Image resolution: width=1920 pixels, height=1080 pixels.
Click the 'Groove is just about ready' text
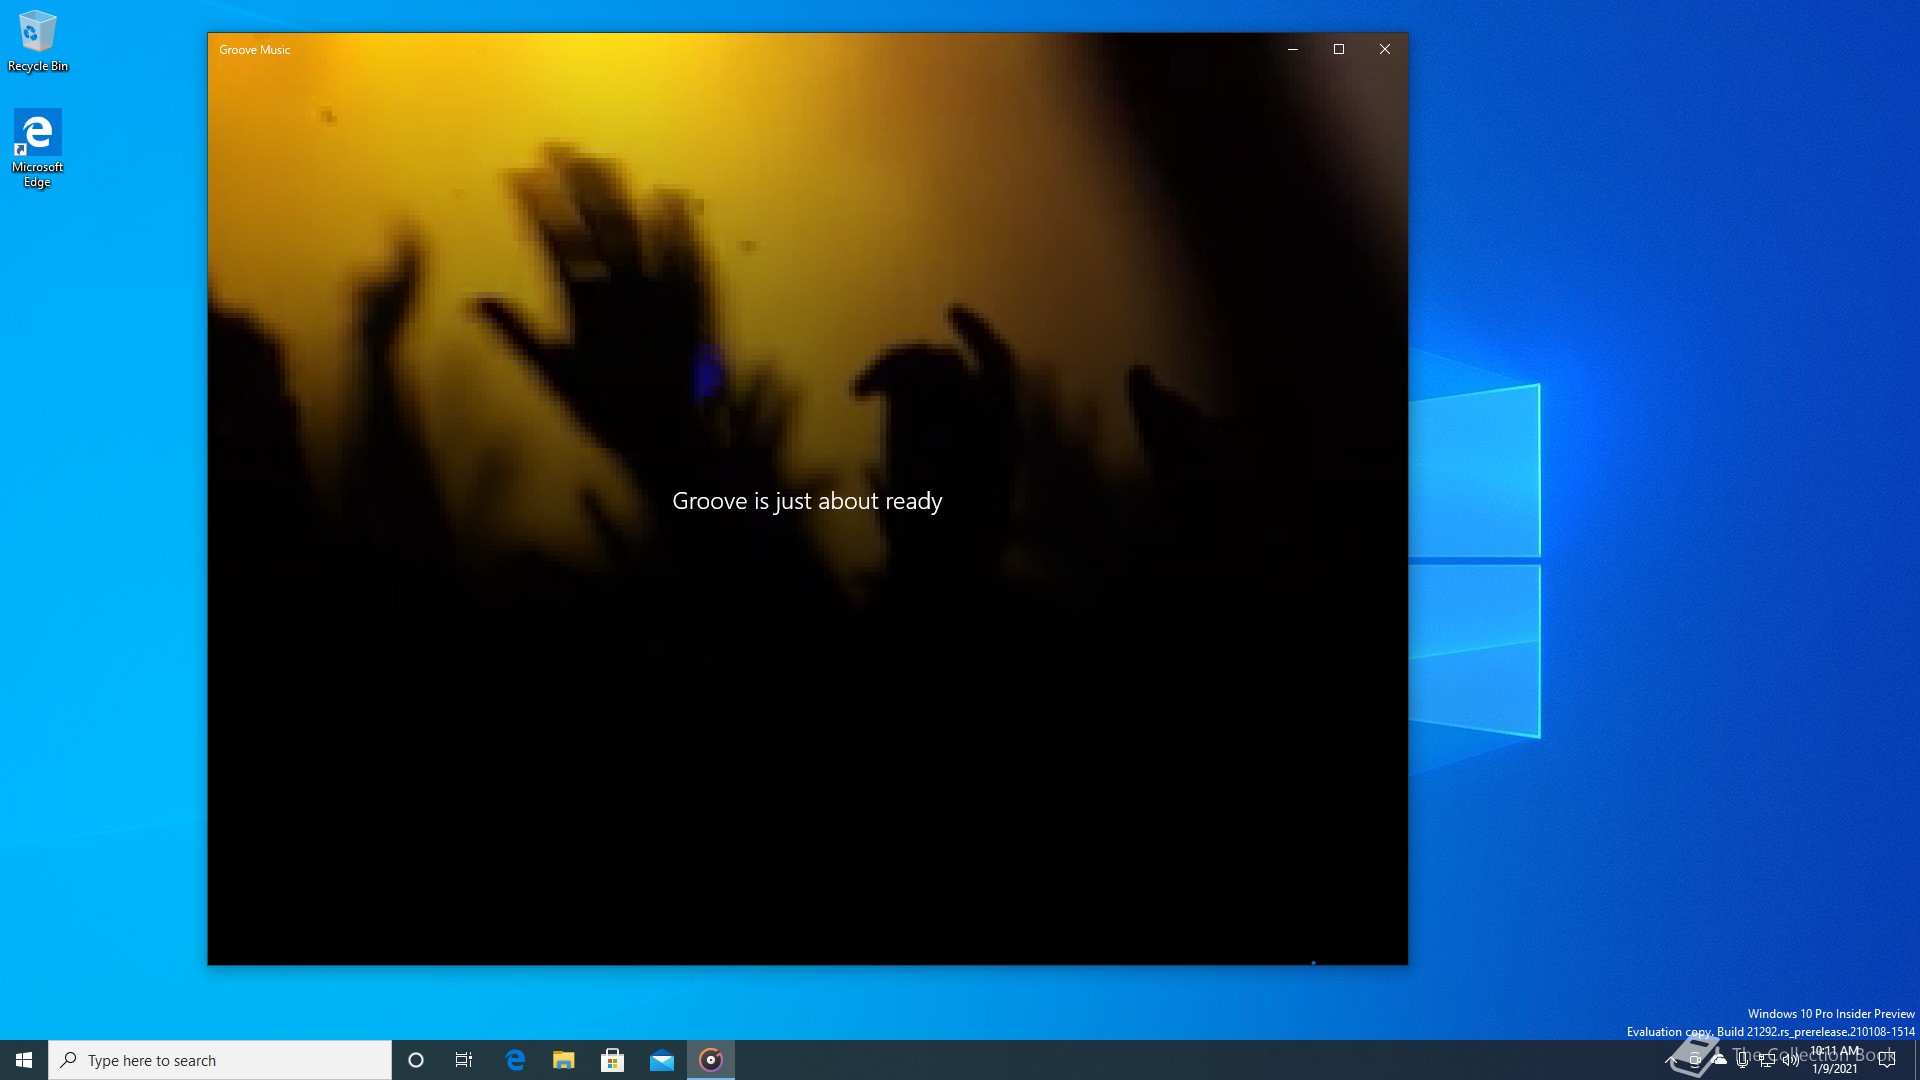(807, 501)
